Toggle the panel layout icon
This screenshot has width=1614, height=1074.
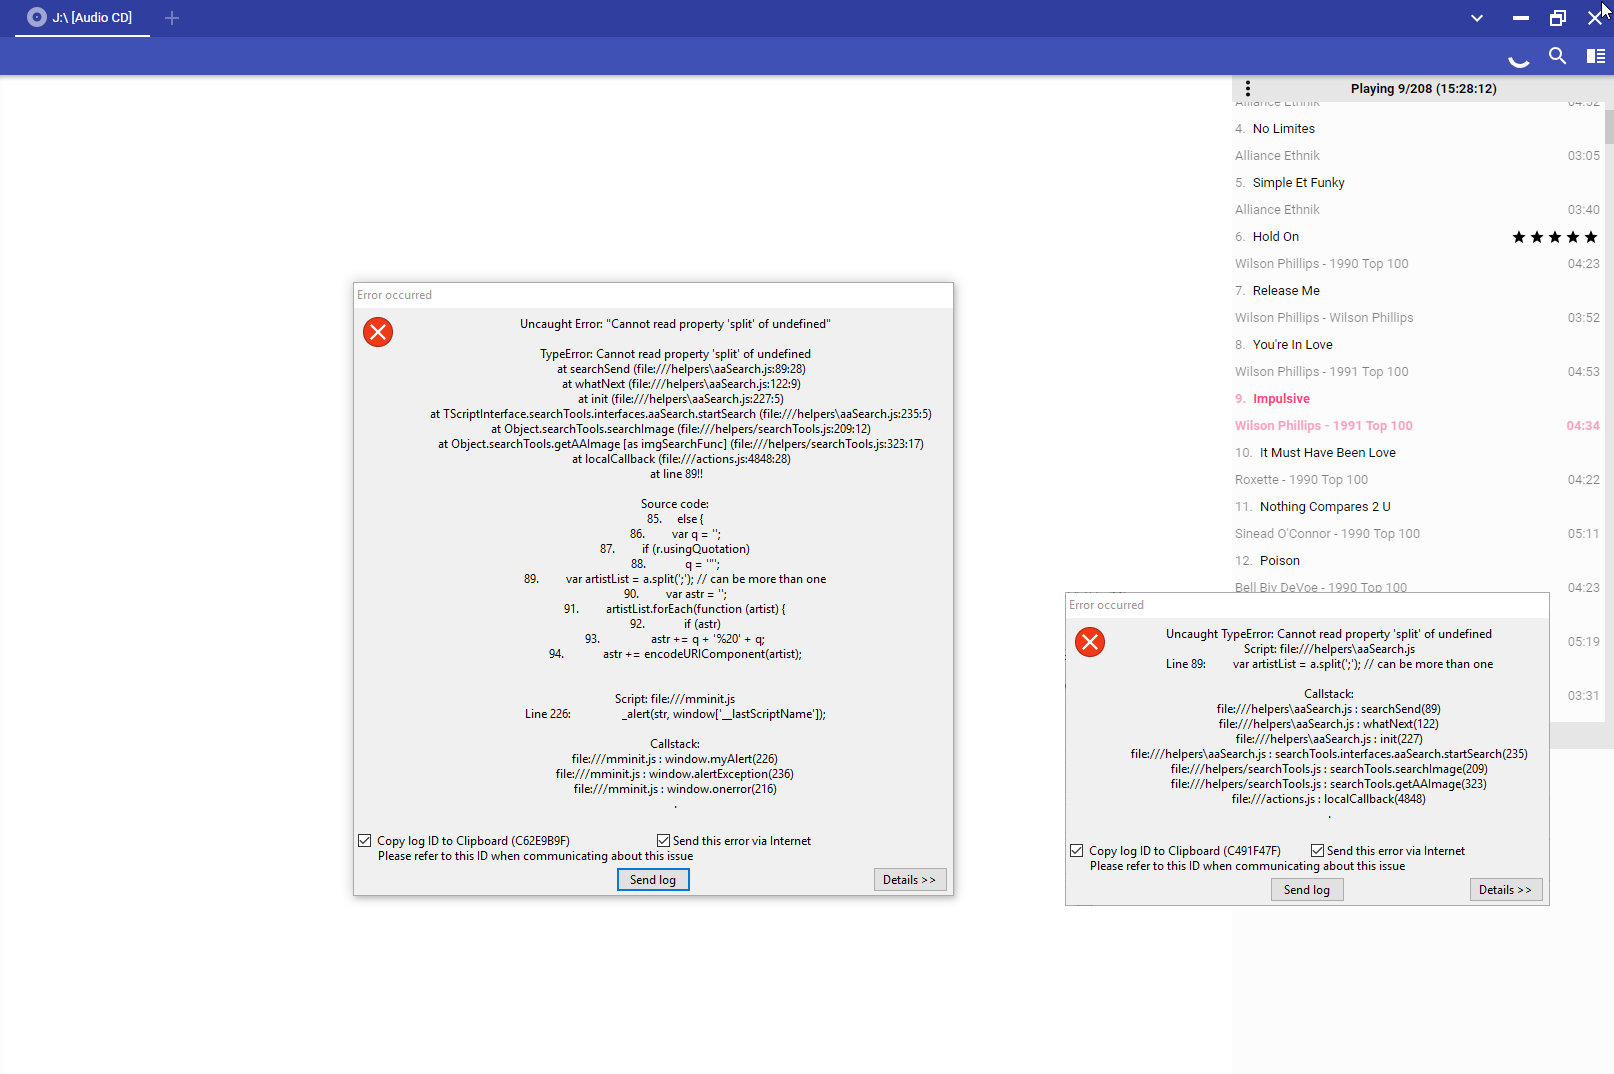[x=1596, y=56]
